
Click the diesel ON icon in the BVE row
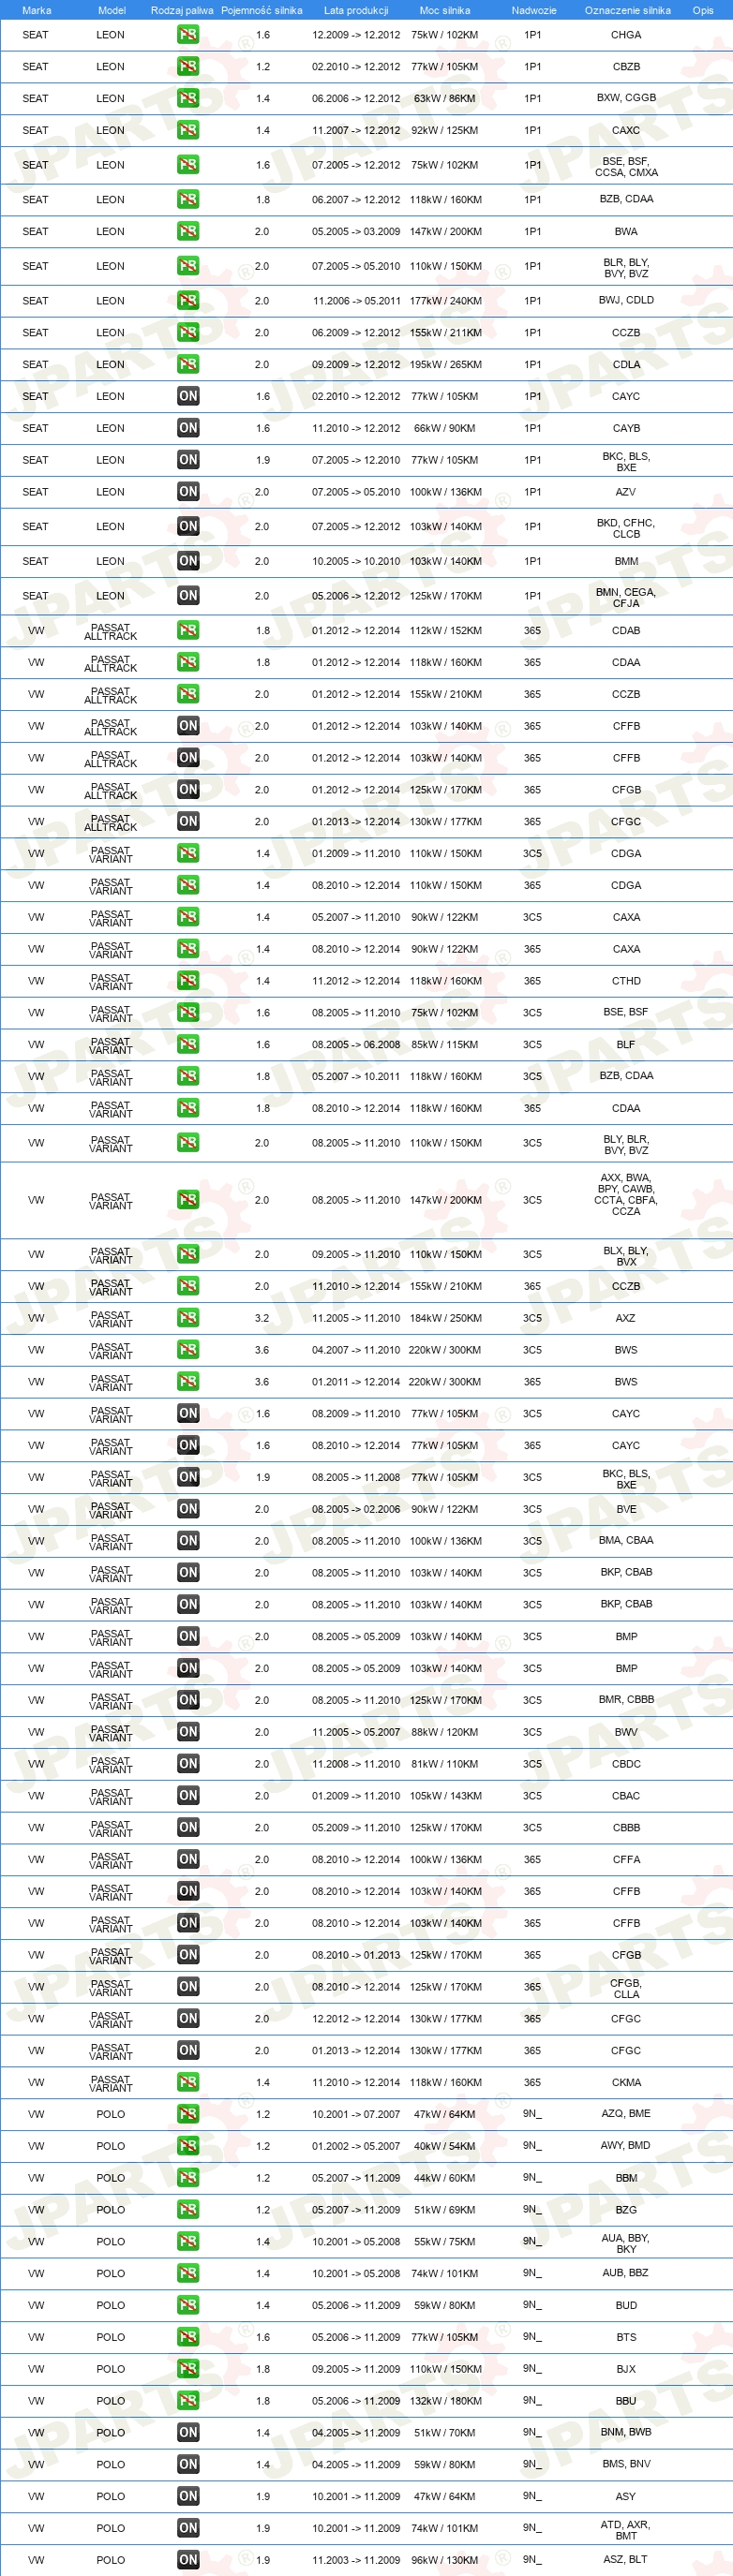(188, 1509)
